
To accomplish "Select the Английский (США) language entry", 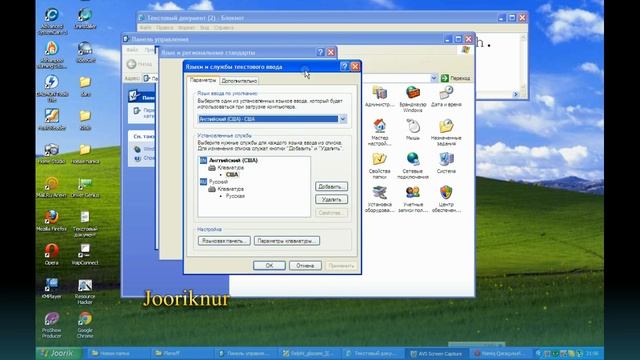I will point(233,160).
